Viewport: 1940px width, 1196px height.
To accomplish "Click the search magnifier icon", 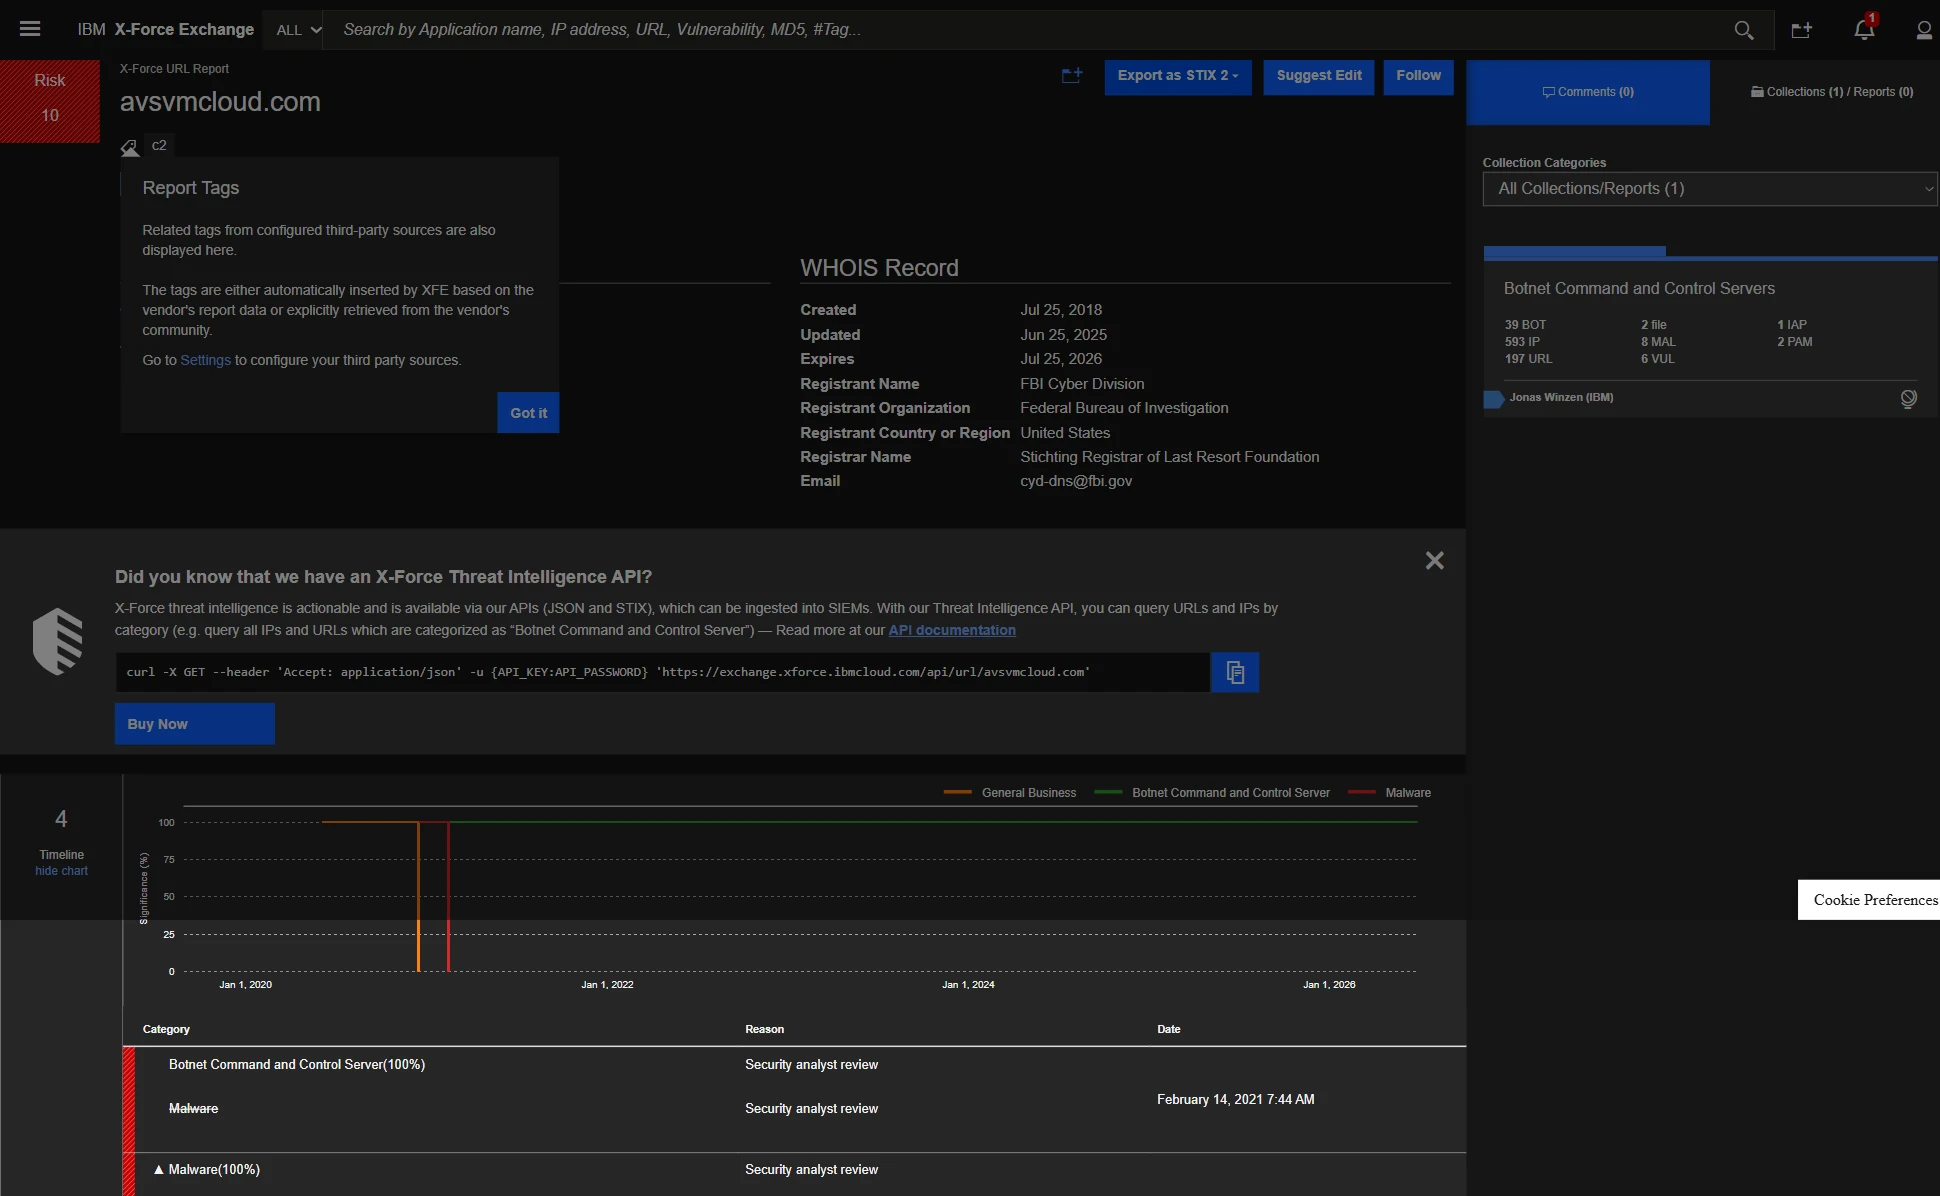I will coord(1744,30).
